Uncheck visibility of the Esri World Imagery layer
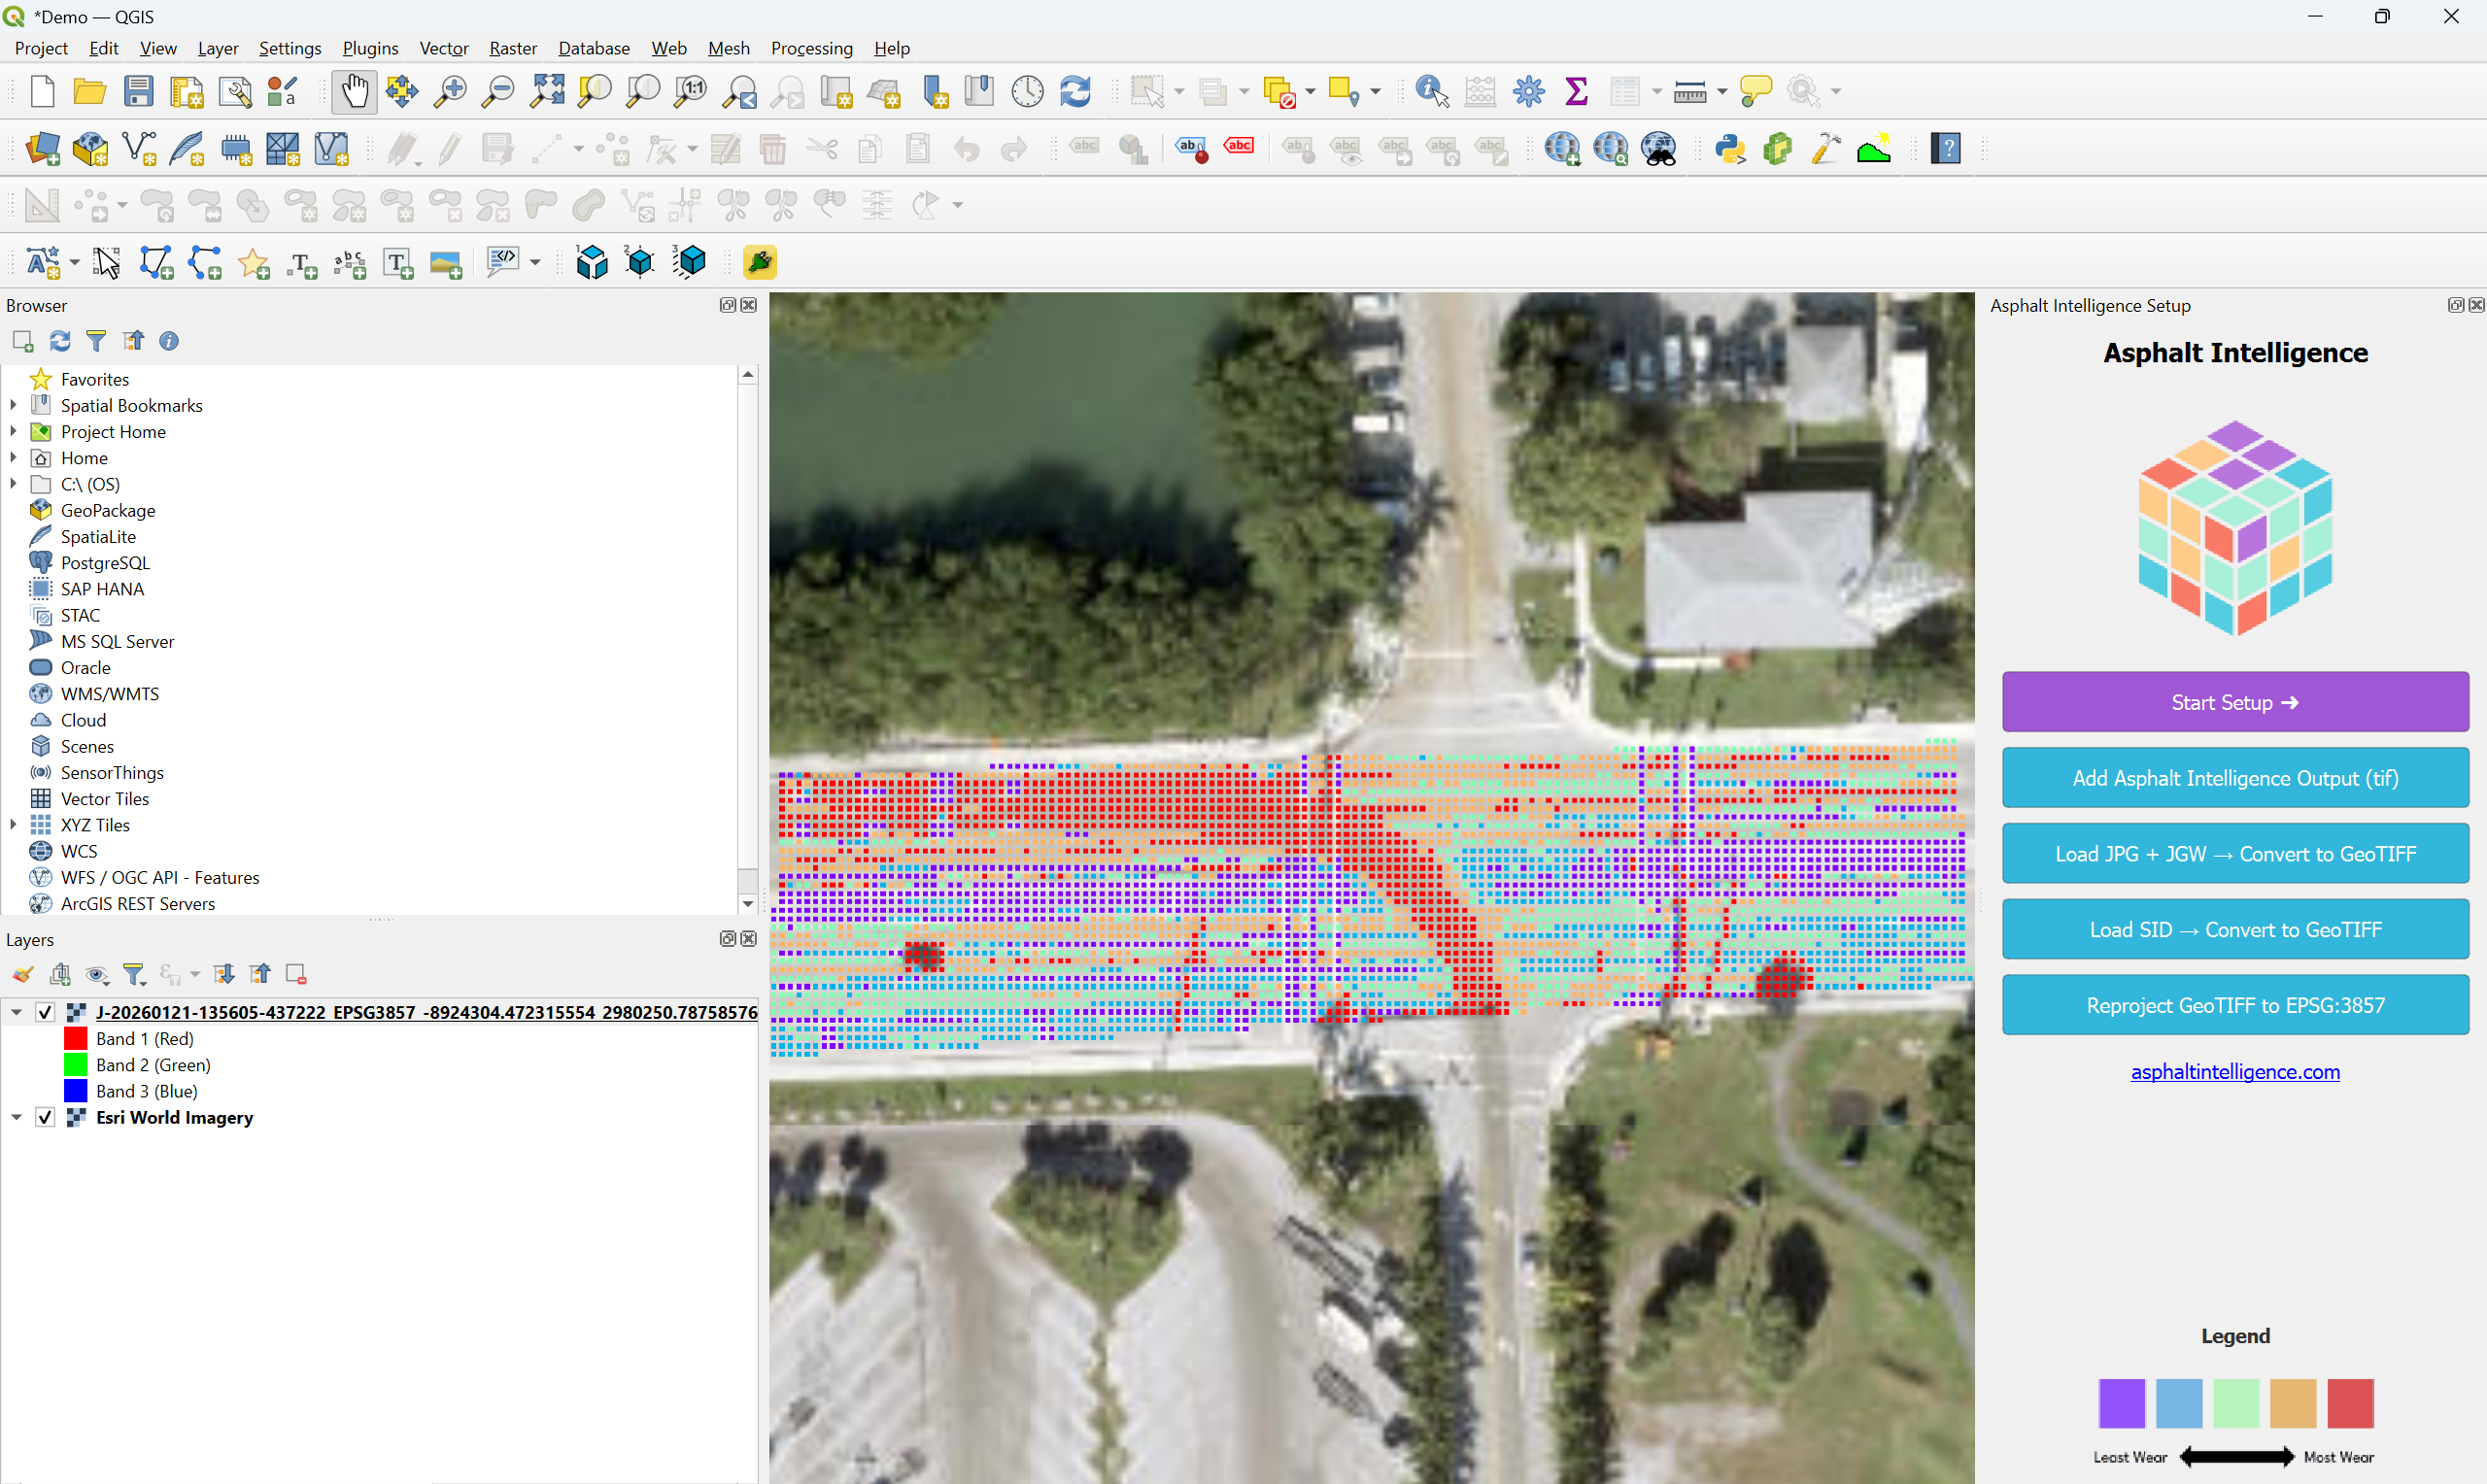 click(44, 1117)
